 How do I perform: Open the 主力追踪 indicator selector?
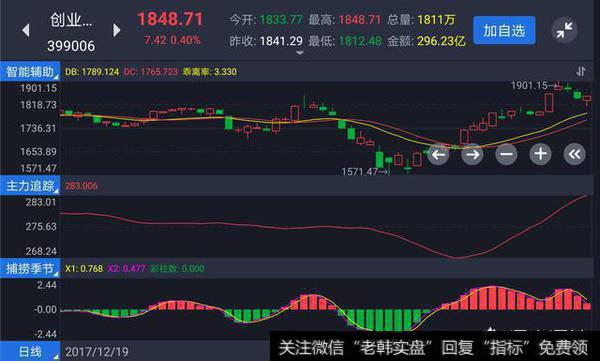tap(30, 186)
